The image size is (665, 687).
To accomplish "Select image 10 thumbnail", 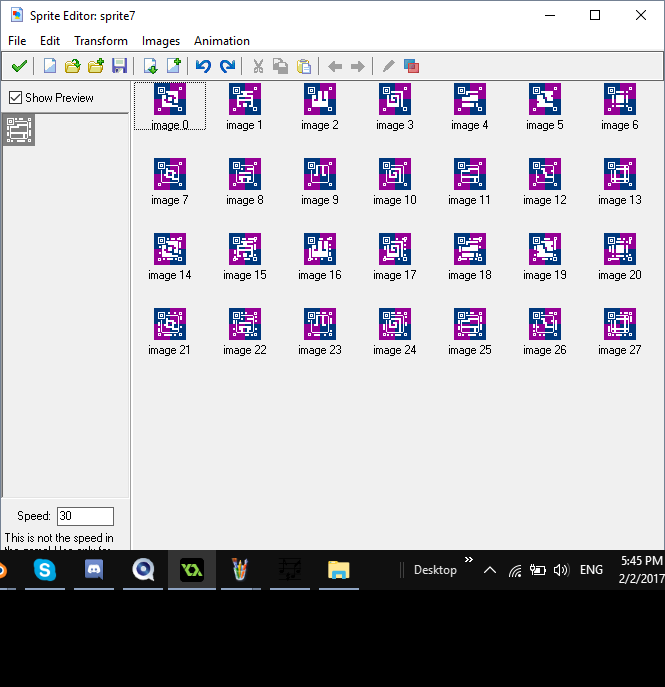I will [x=395, y=174].
